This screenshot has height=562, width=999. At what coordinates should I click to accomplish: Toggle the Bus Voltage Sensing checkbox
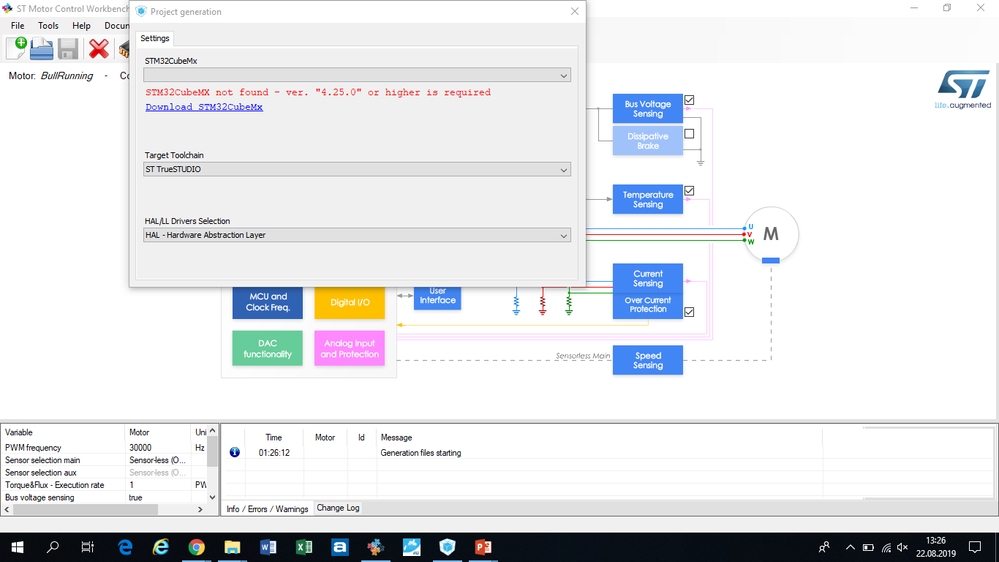(x=689, y=100)
